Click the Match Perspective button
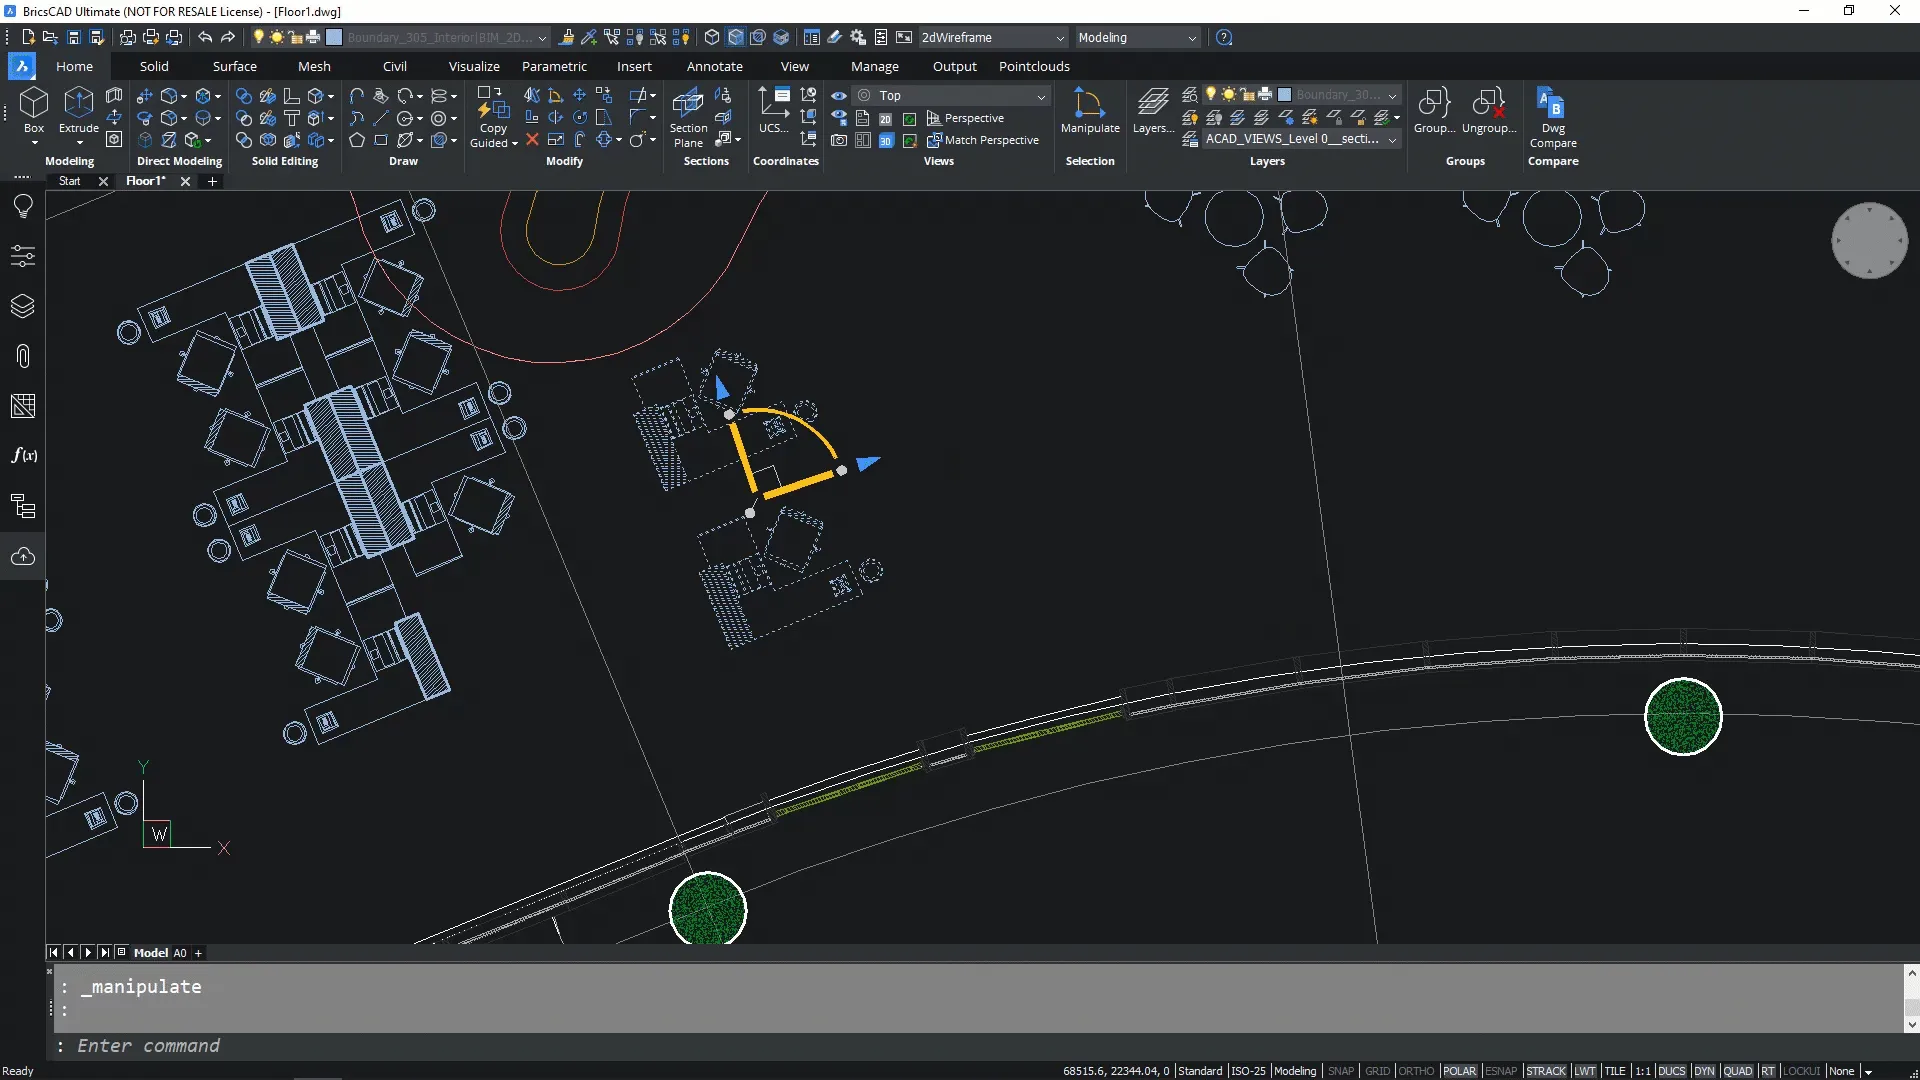The height and width of the screenshot is (1080, 1920). tap(982, 140)
